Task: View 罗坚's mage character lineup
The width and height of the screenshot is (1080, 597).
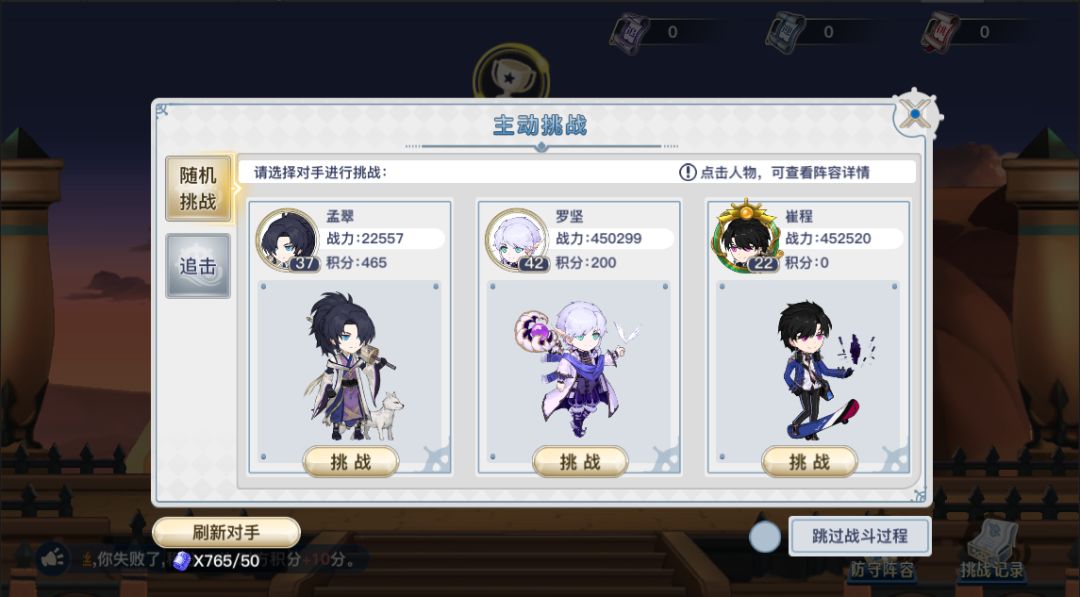Action: [x=577, y=369]
